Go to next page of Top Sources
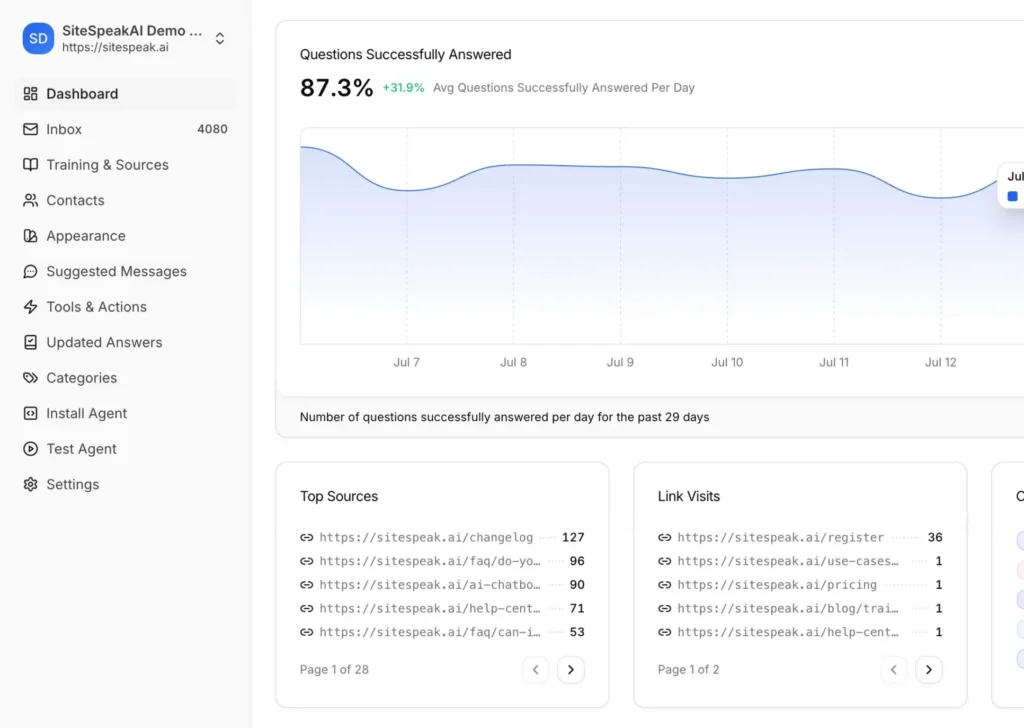Screen dimensions: 1024x728 click(x=571, y=669)
